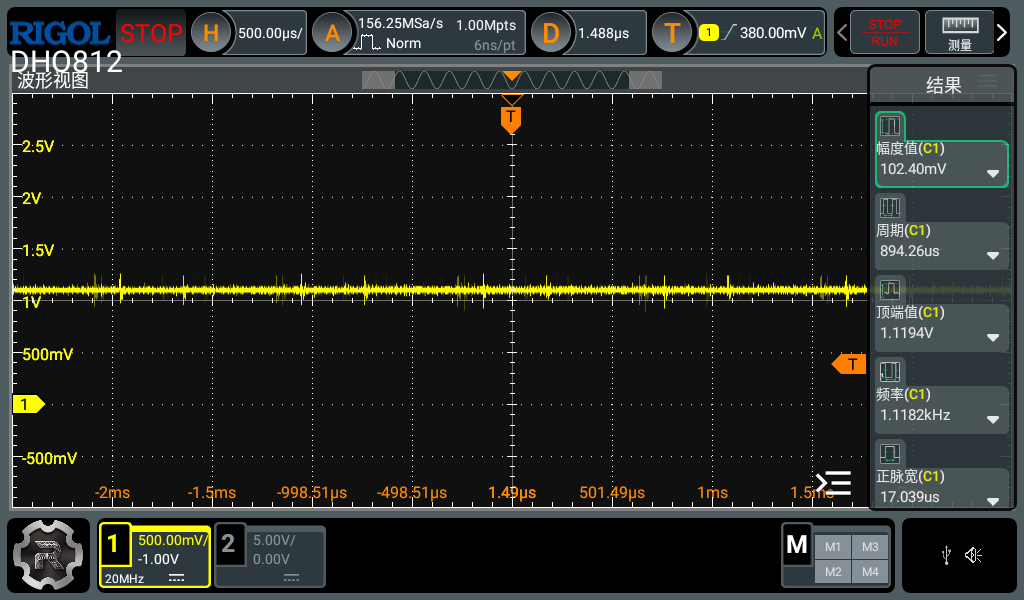Screen dimensions: 1024x600
Task: Click the USB connection status icon
Action: point(946,556)
